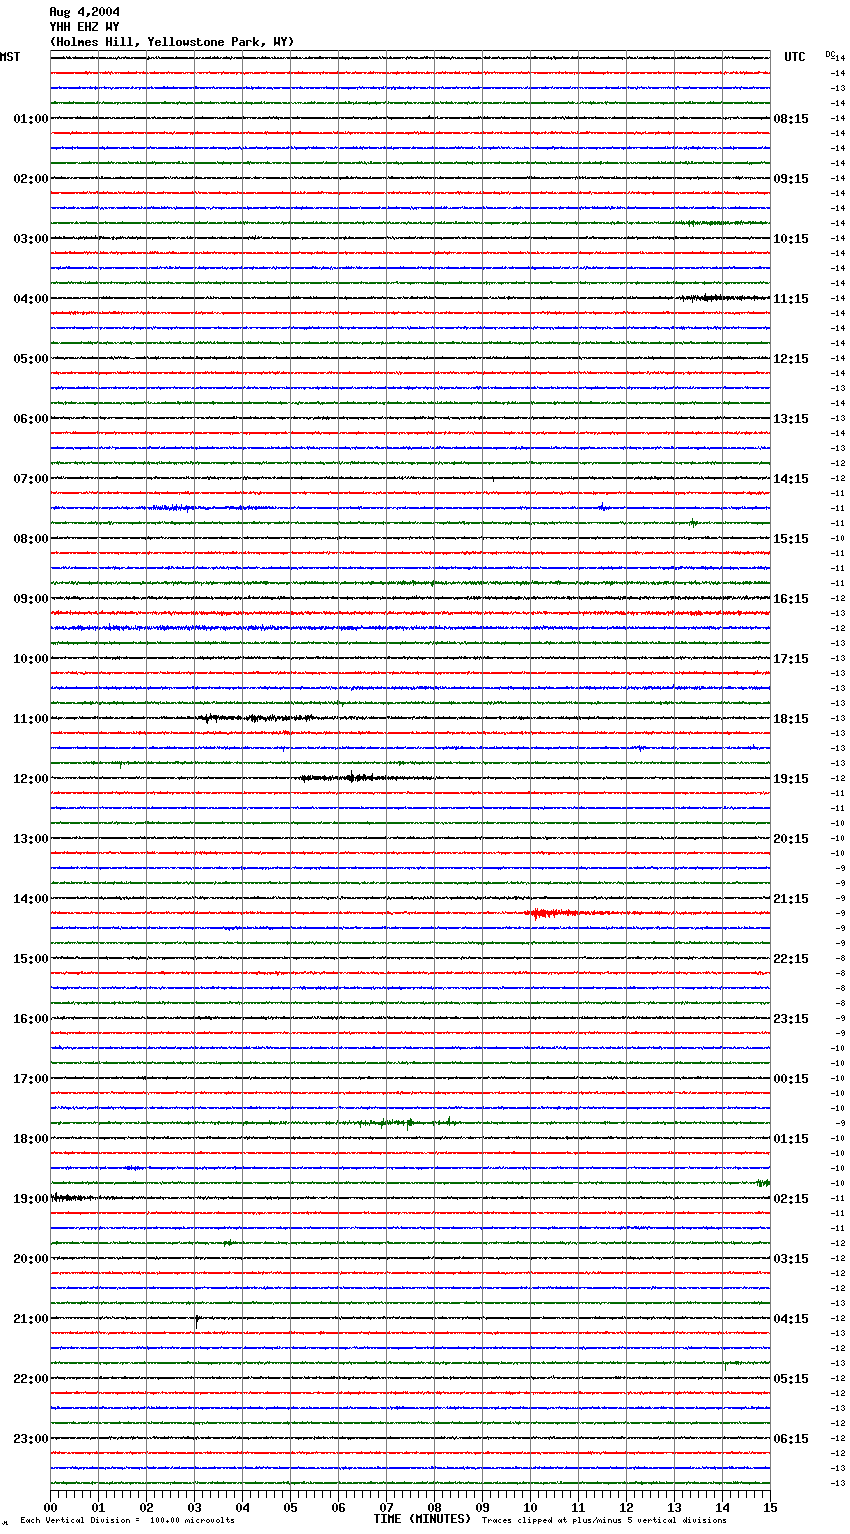Click the UTC column header
The height and width of the screenshot is (1534, 850).
coord(795,57)
